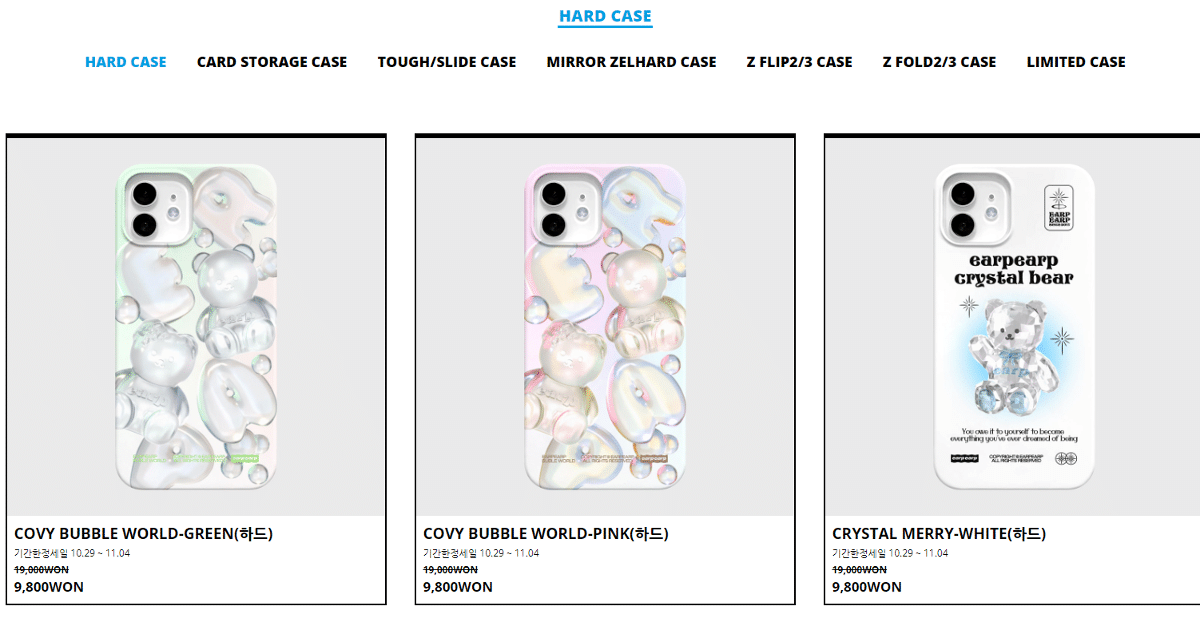Screen dimensions: 1200x630
Task: View the green Covy Bubble World case image
Action: pyautogui.click(x=196, y=326)
